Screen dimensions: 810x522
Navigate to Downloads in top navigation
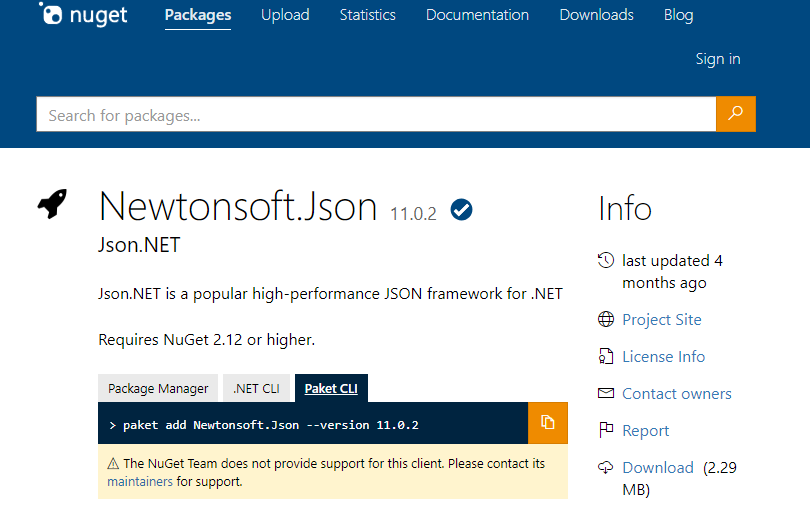coord(597,15)
